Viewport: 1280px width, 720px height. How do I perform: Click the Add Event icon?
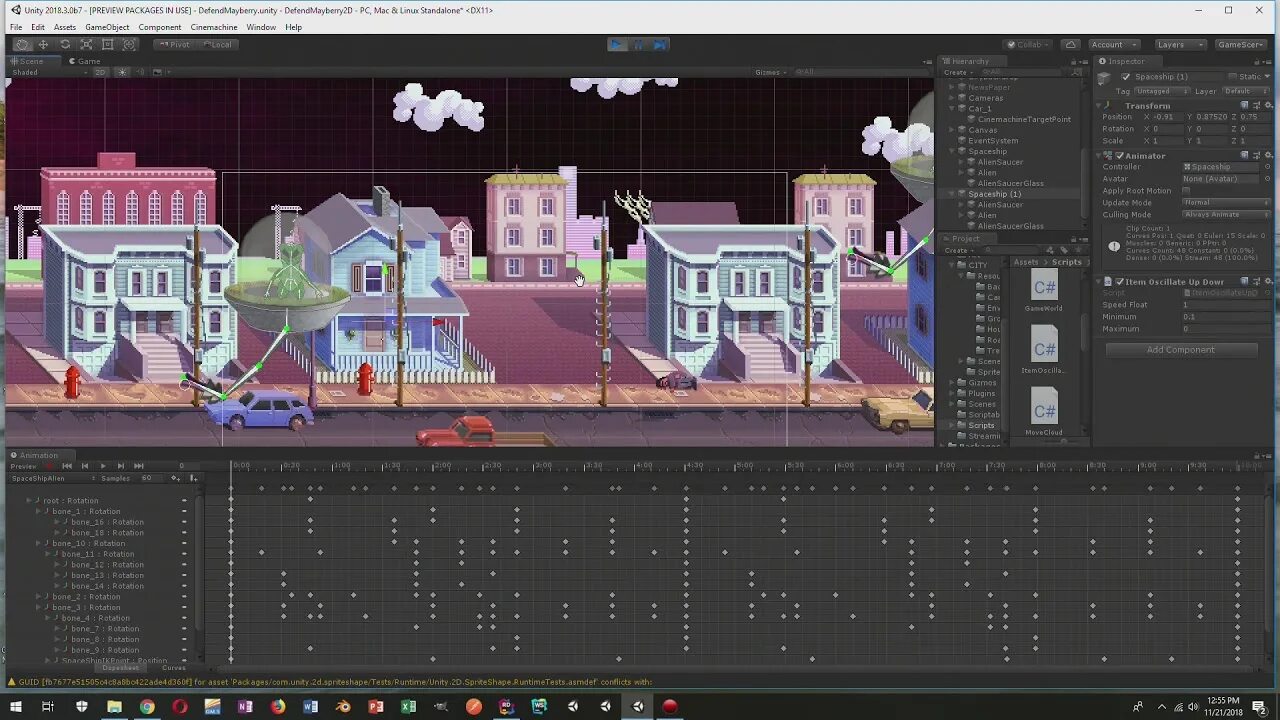[x=193, y=478]
